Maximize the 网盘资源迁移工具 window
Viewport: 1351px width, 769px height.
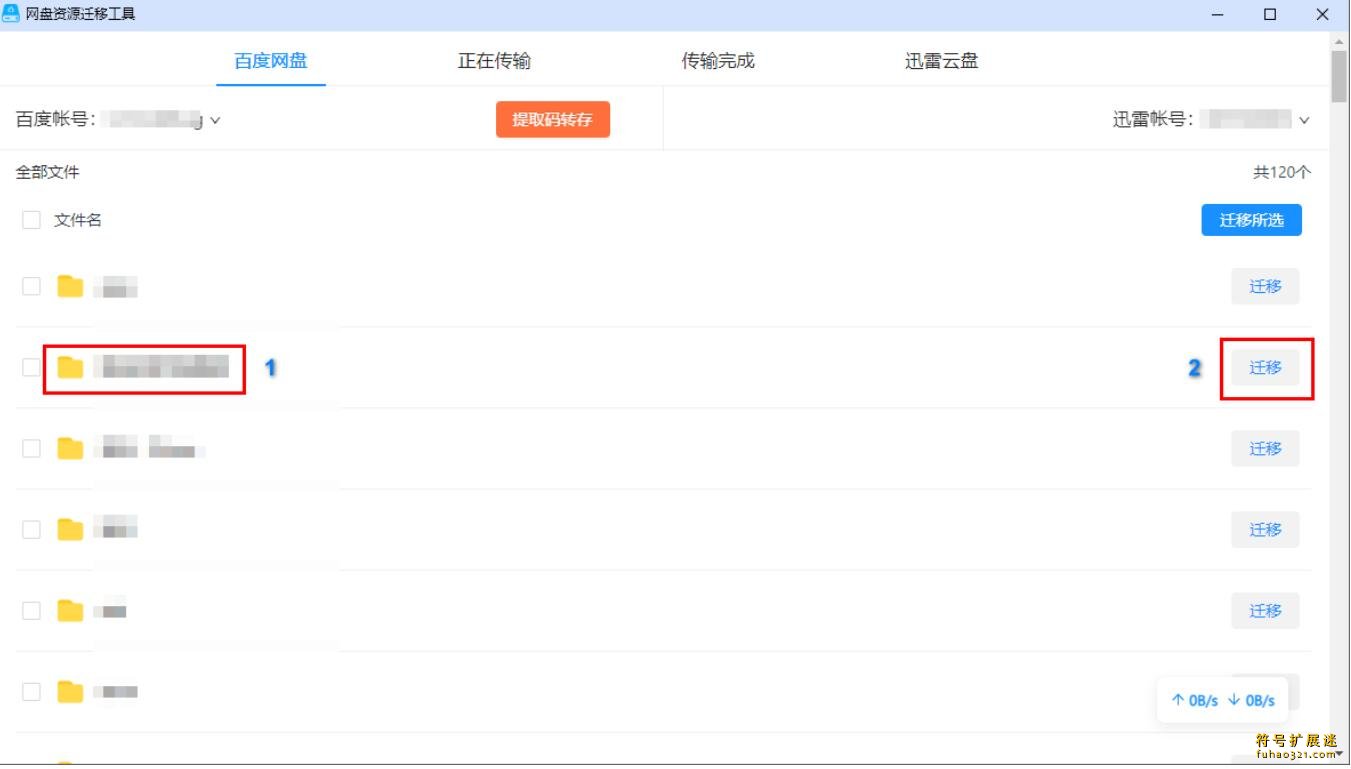(1270, 14)
